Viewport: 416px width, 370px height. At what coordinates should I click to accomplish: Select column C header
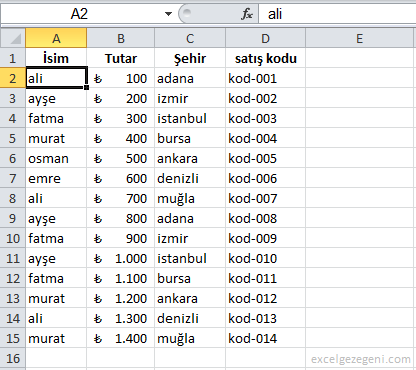point(190,38)
